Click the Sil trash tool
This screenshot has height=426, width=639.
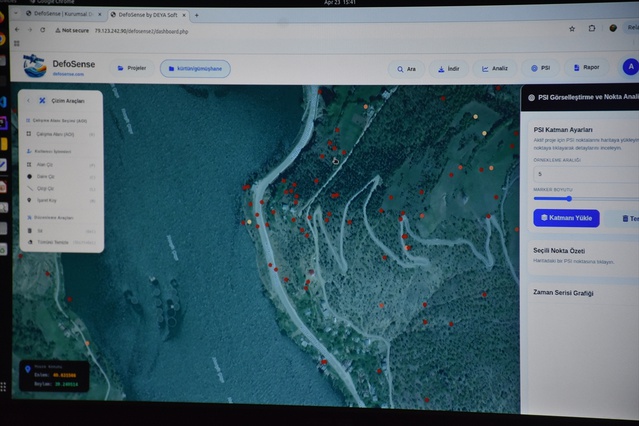[60, 231]
